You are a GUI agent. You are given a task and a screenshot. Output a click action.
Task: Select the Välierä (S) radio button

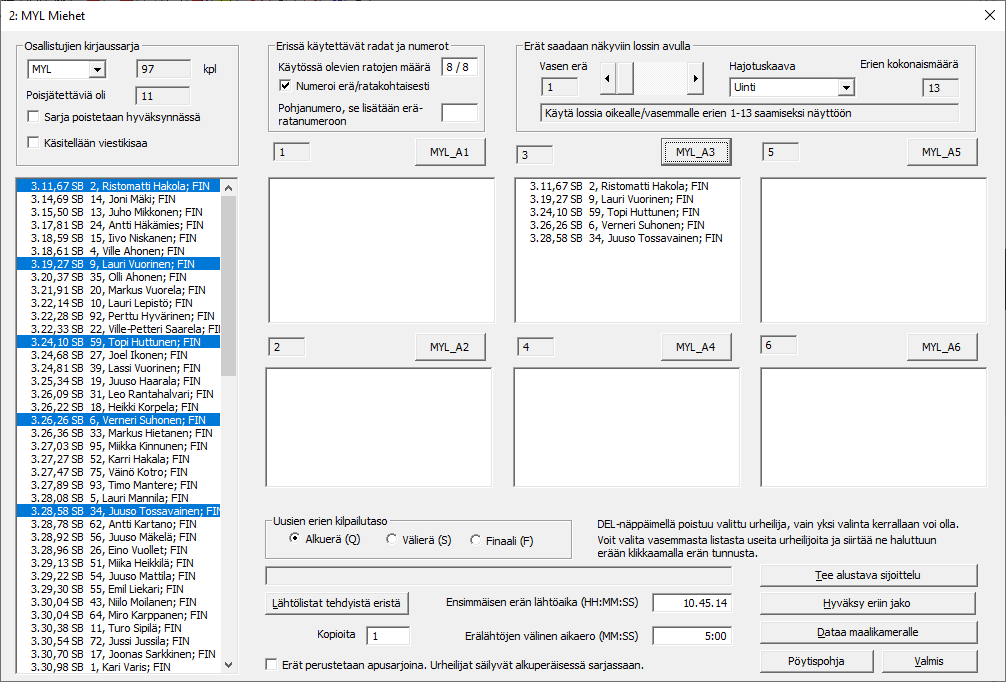point(392,540)
